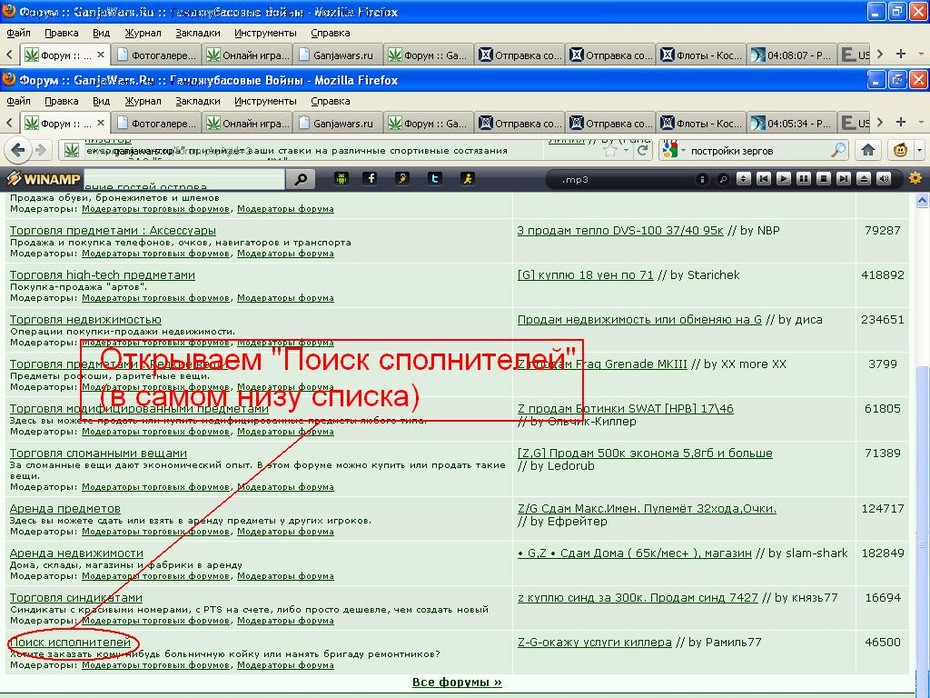Screen dimensions: 930x698
Task: Click the Winamp toolbar search text field
Action: pos(184,179)
